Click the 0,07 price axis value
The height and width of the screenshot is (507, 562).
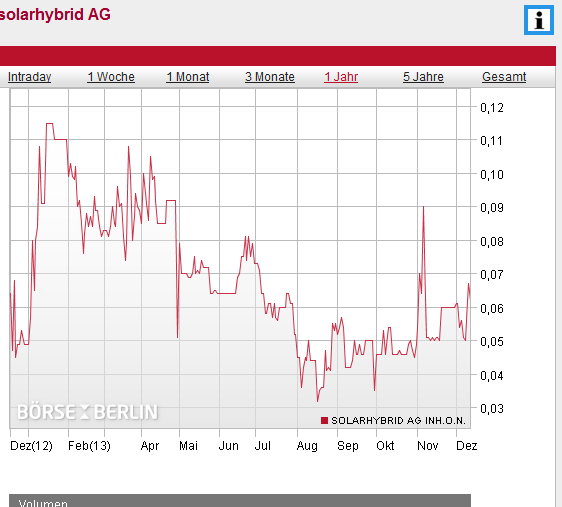coord(492,274)
